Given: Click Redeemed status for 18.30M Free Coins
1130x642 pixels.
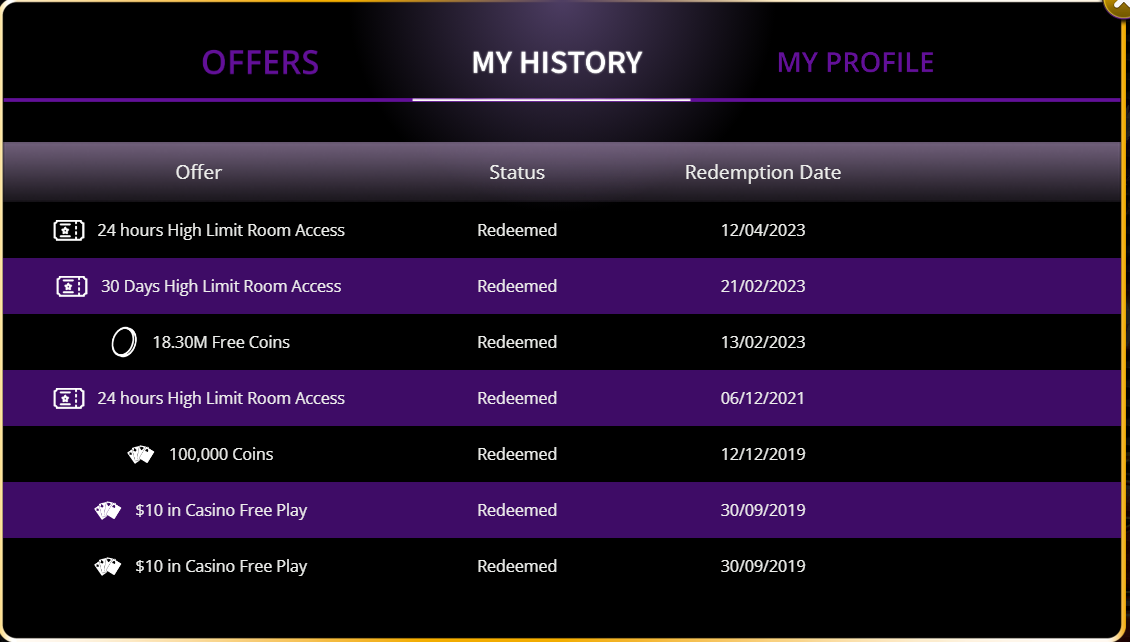Looking at the screenshot, I should click(x=517, y=343).
